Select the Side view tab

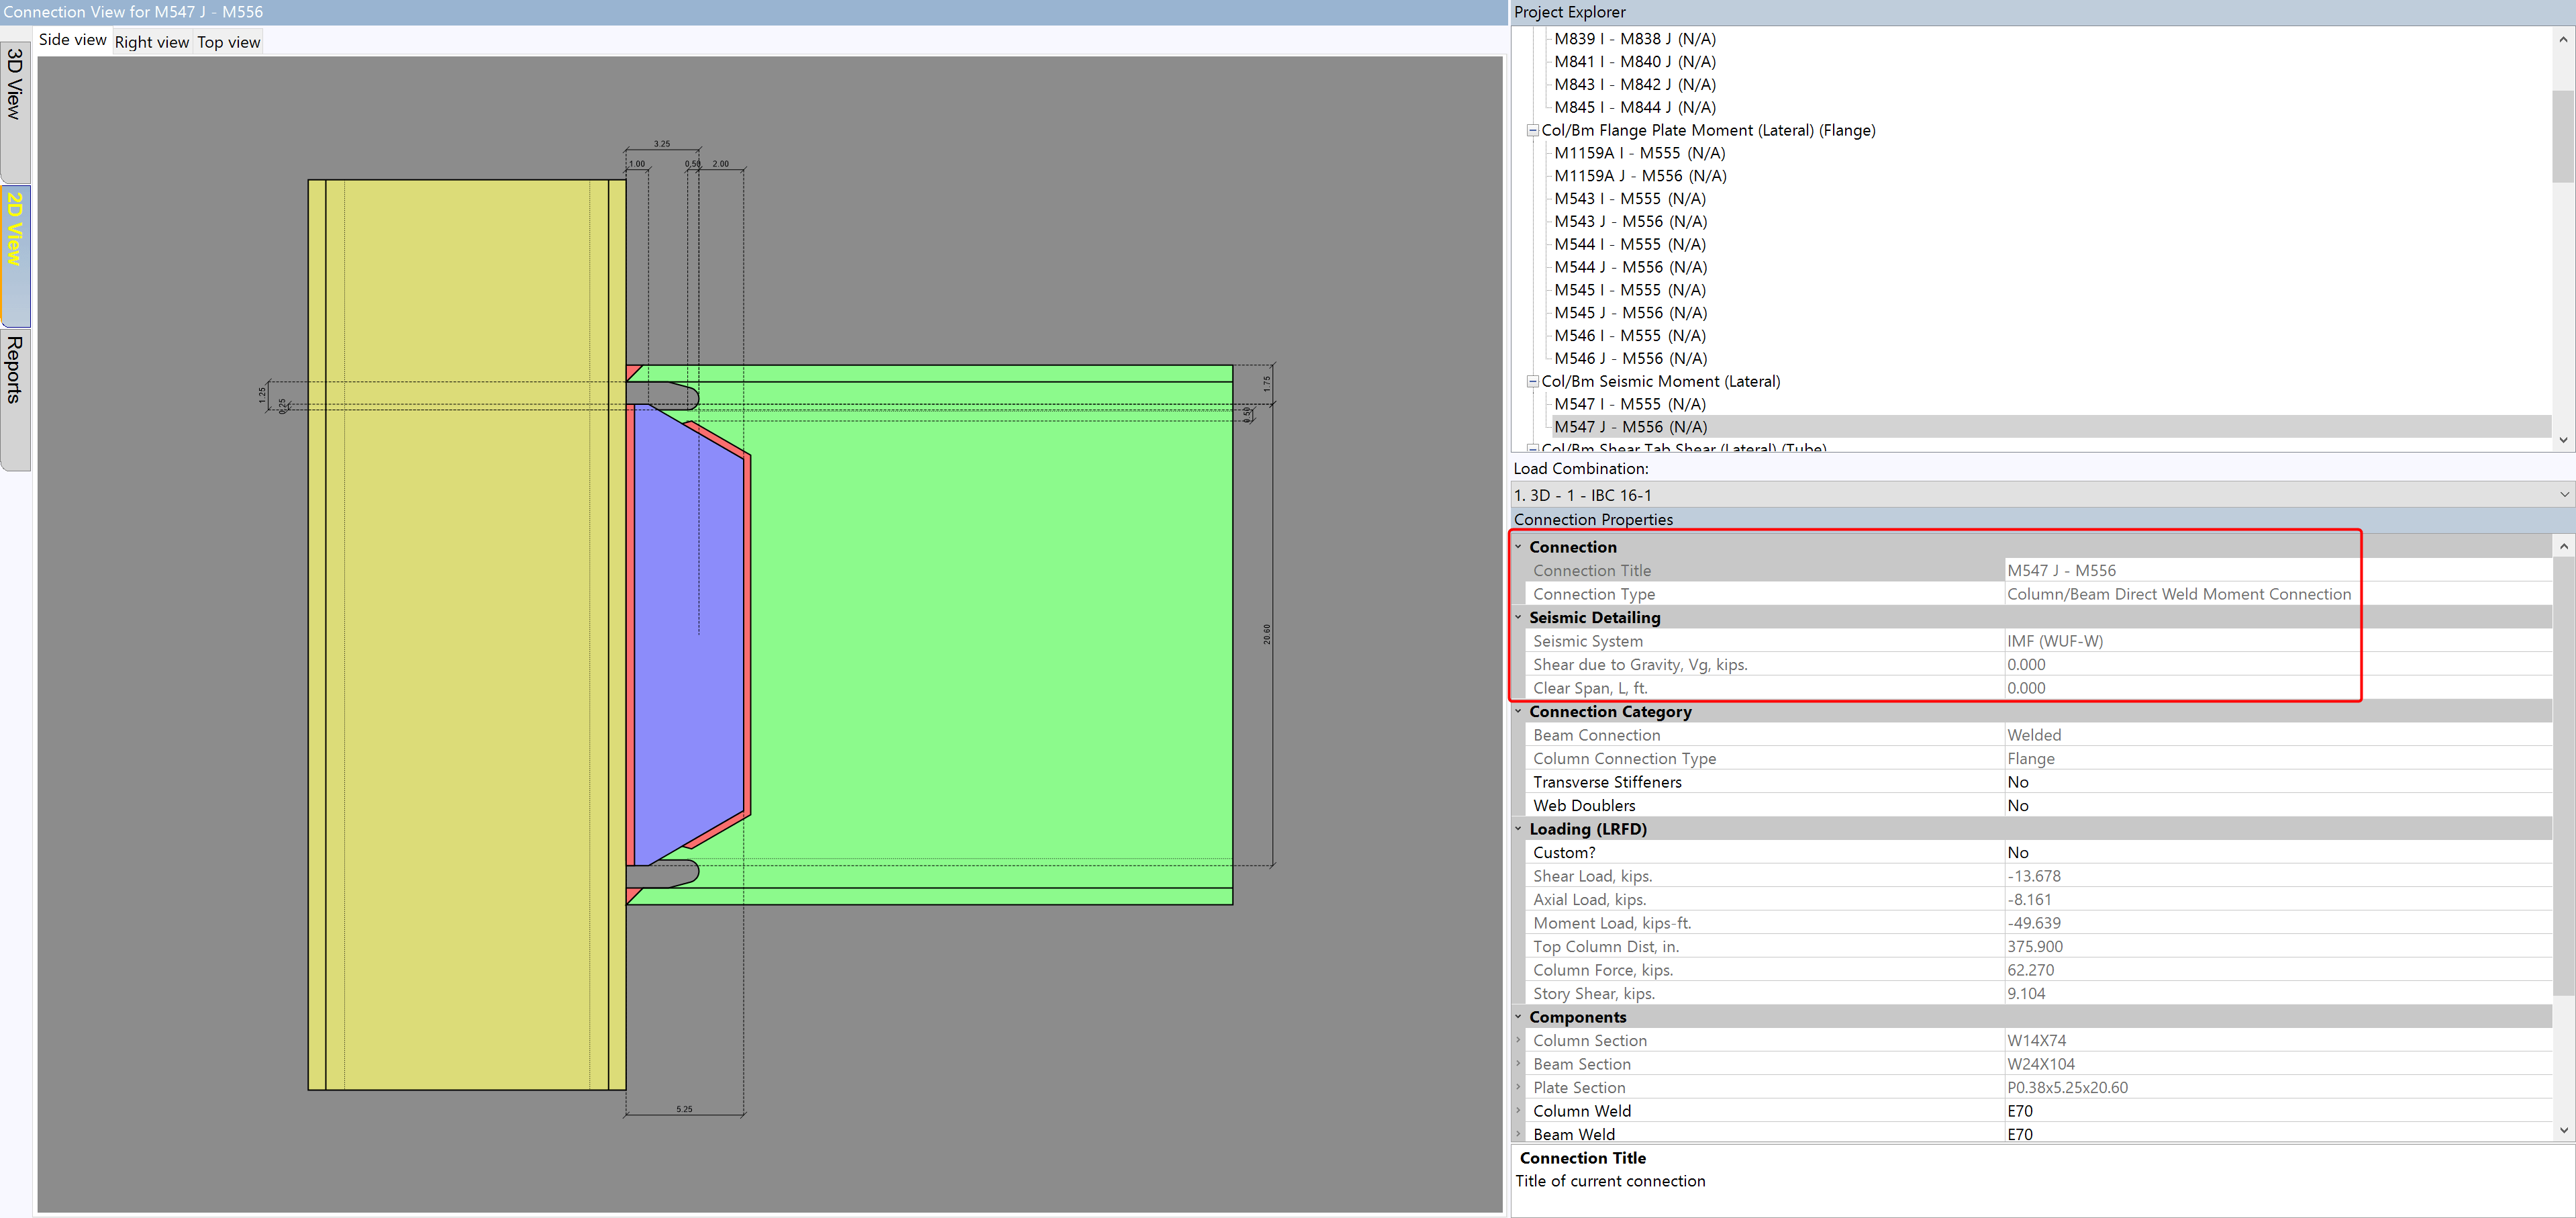(72, 40)
